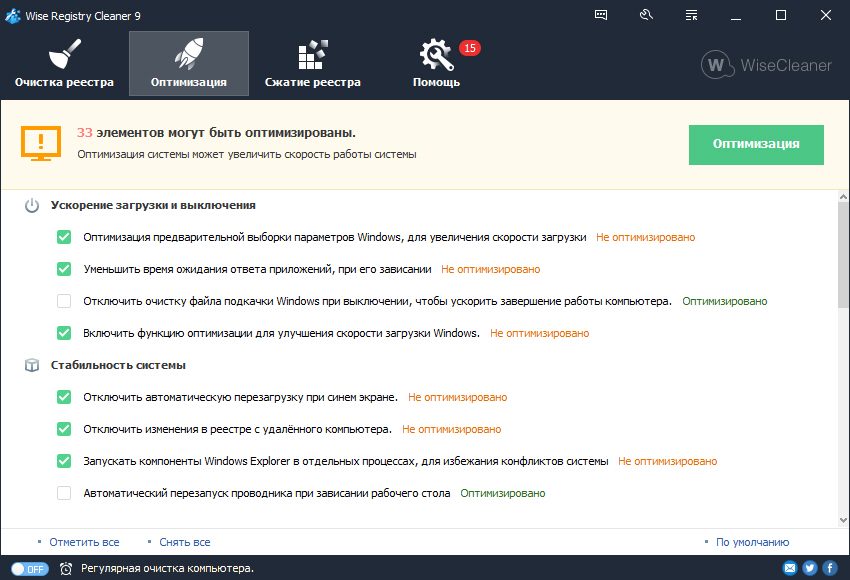Uncheck Уменьшить время ожидания ответа приложений

pyautogui.click(x=64, y=269)
